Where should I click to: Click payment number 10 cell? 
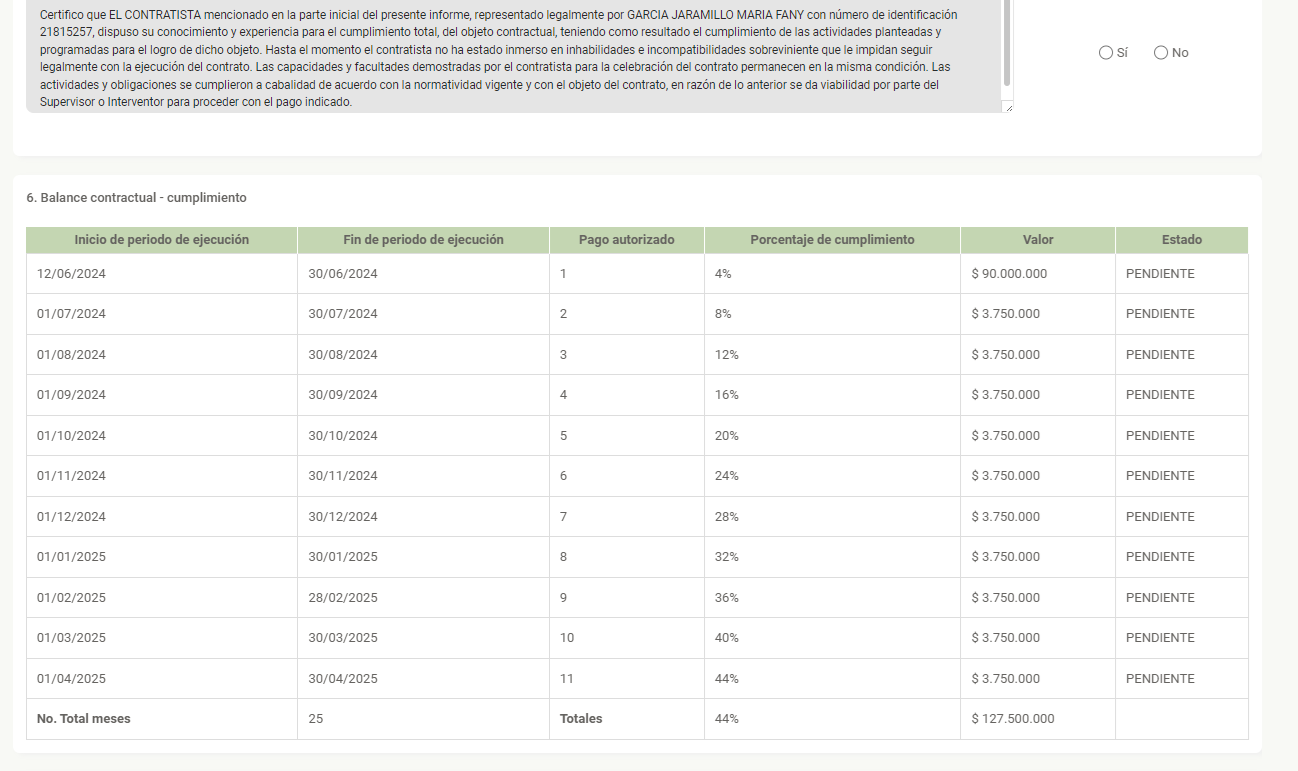click(x=627, y=638)
